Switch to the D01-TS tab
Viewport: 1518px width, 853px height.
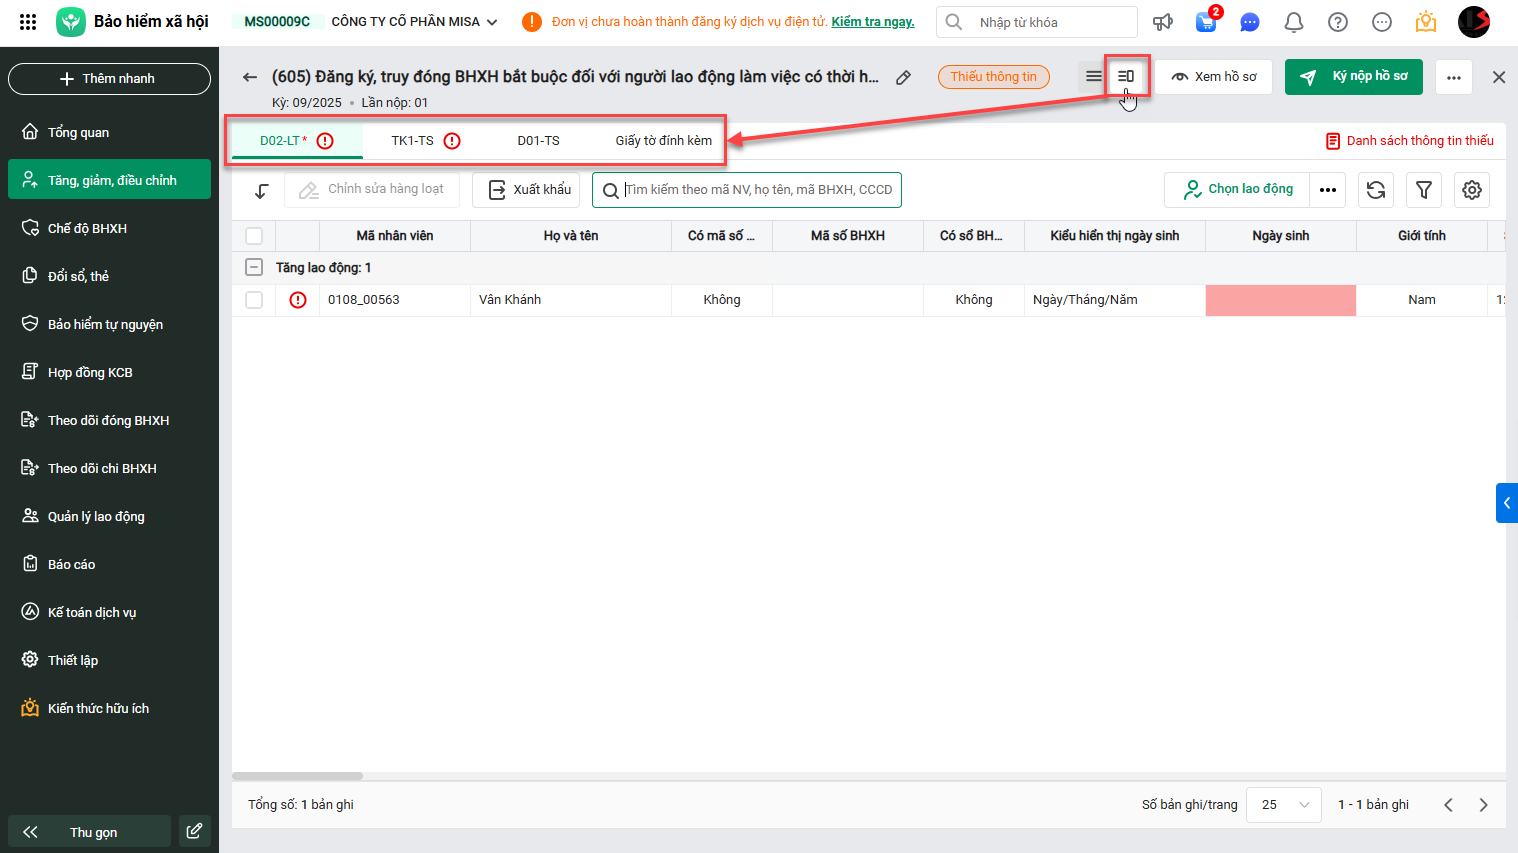tap(538, 141)
